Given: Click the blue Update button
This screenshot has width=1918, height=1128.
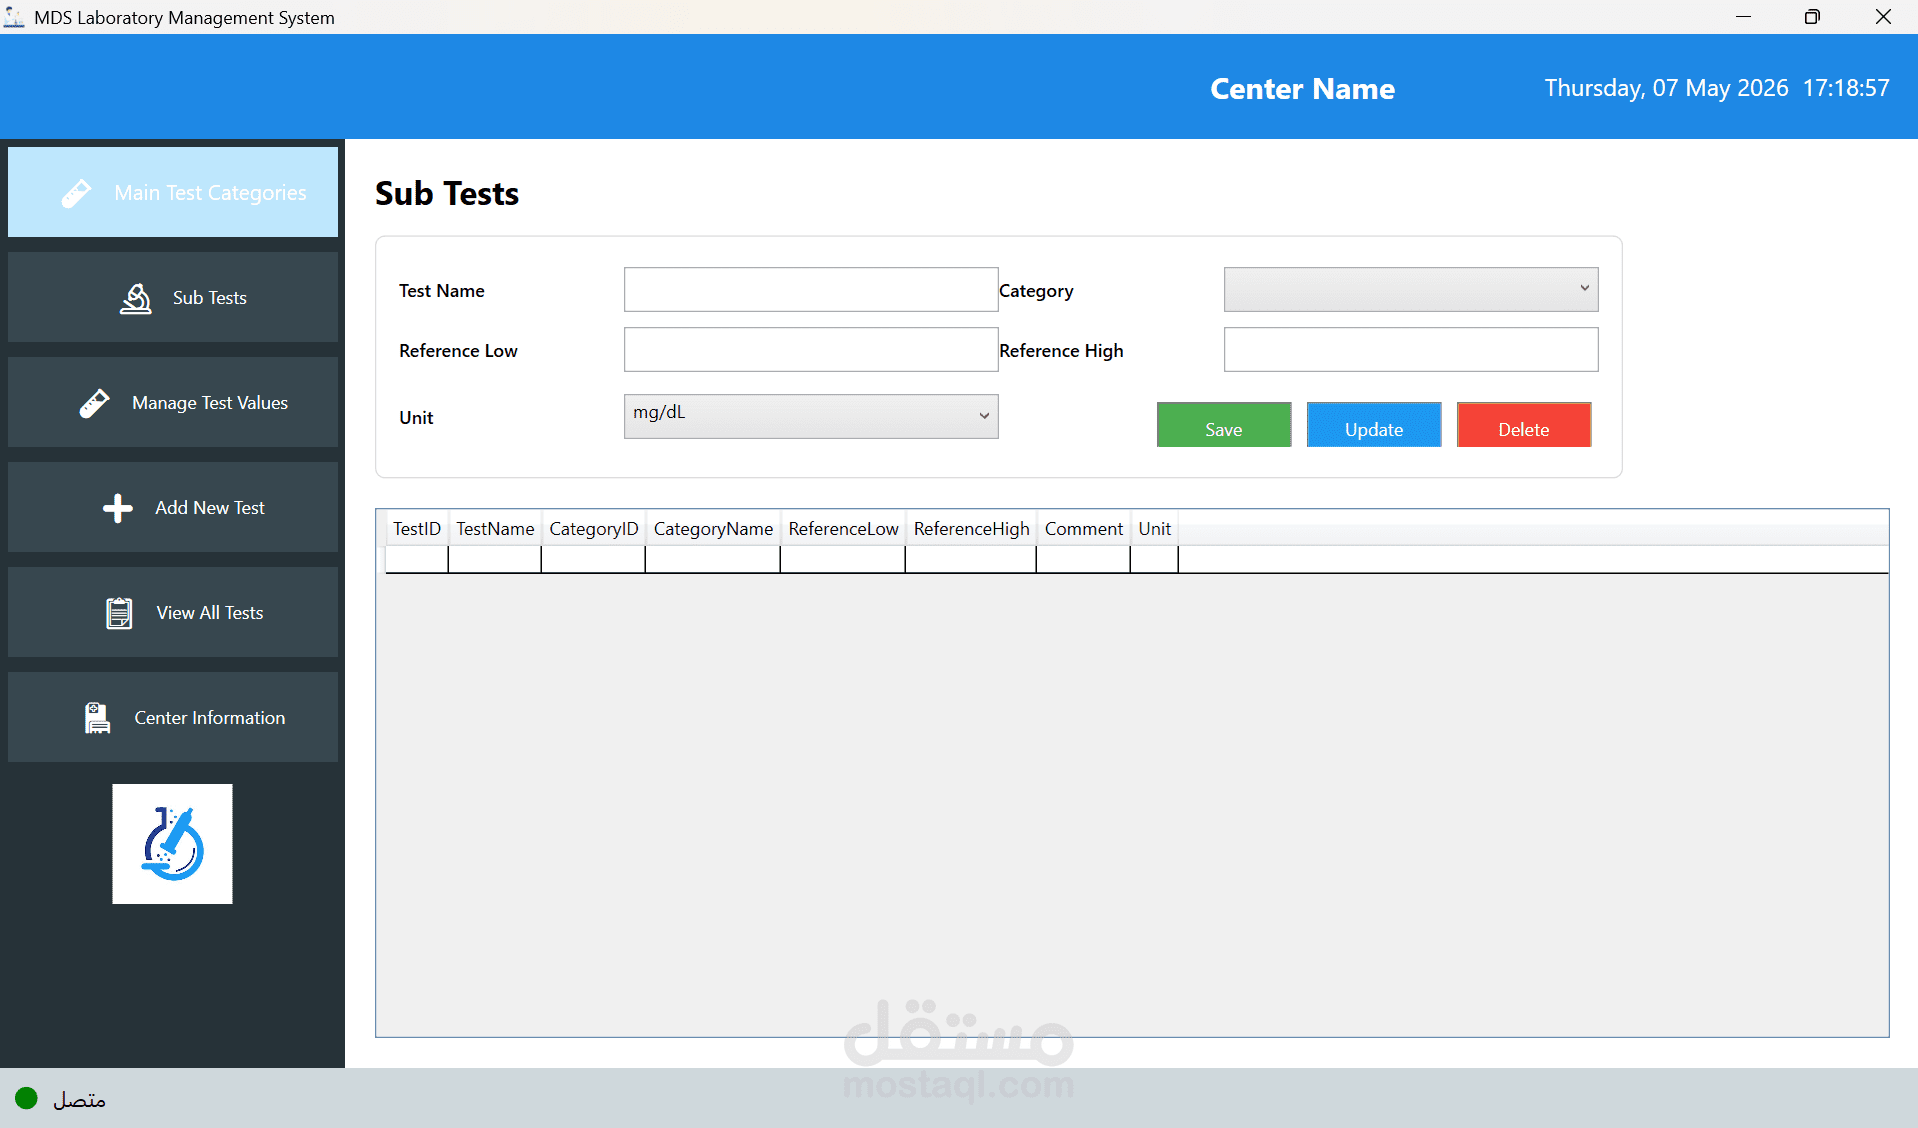Looking at the screenshot, I should pyautogui.click(x=1374, y=425).
